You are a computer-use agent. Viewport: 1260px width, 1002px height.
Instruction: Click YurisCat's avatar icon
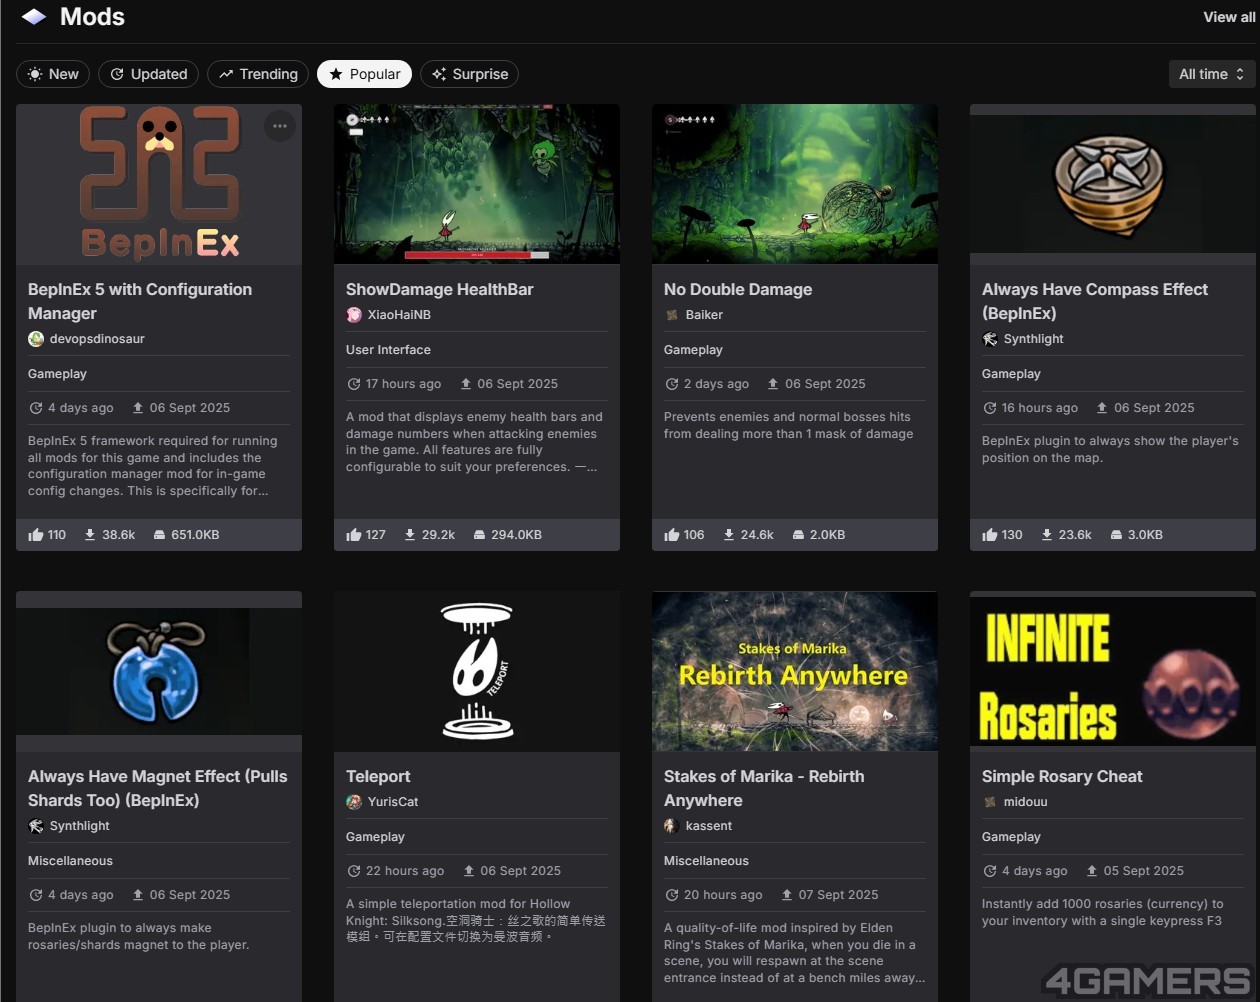coord(354,802)
